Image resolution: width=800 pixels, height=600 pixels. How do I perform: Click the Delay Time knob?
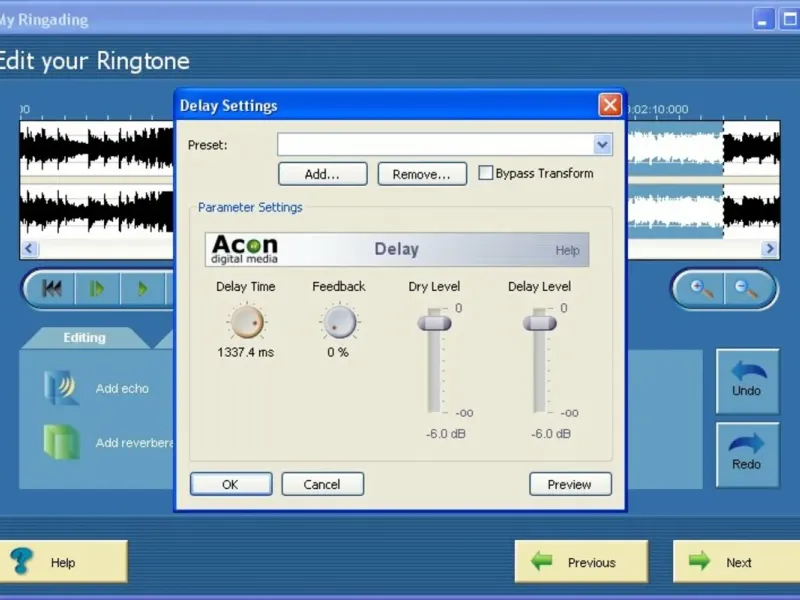(x=247, y=321)
